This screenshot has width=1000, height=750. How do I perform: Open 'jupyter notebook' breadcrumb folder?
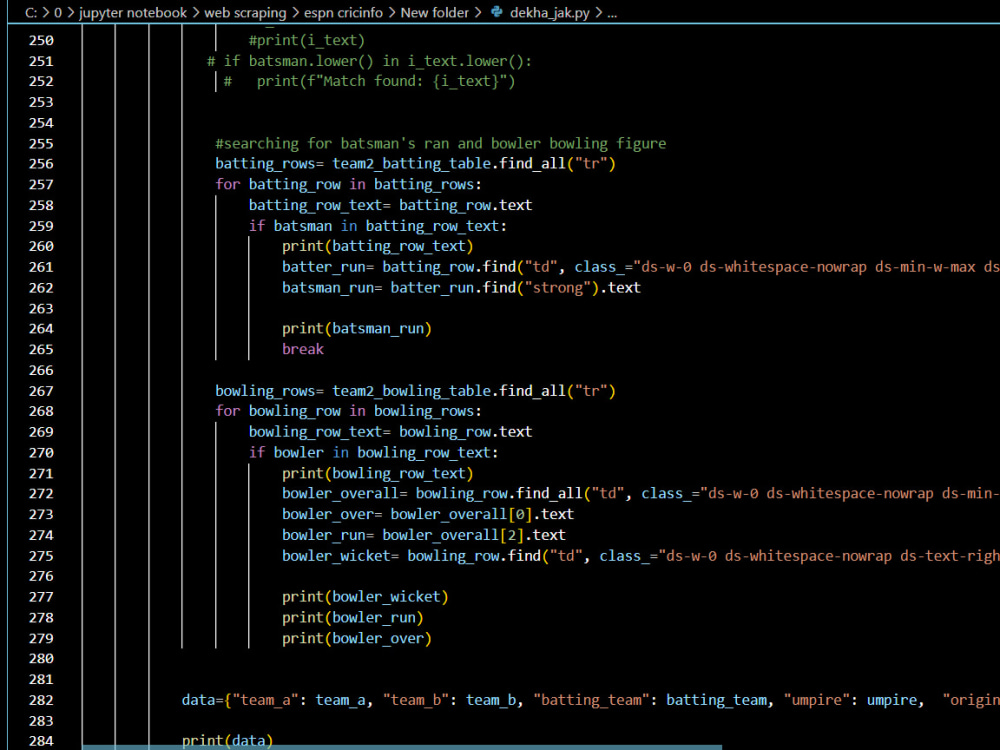tap(133, 13)
